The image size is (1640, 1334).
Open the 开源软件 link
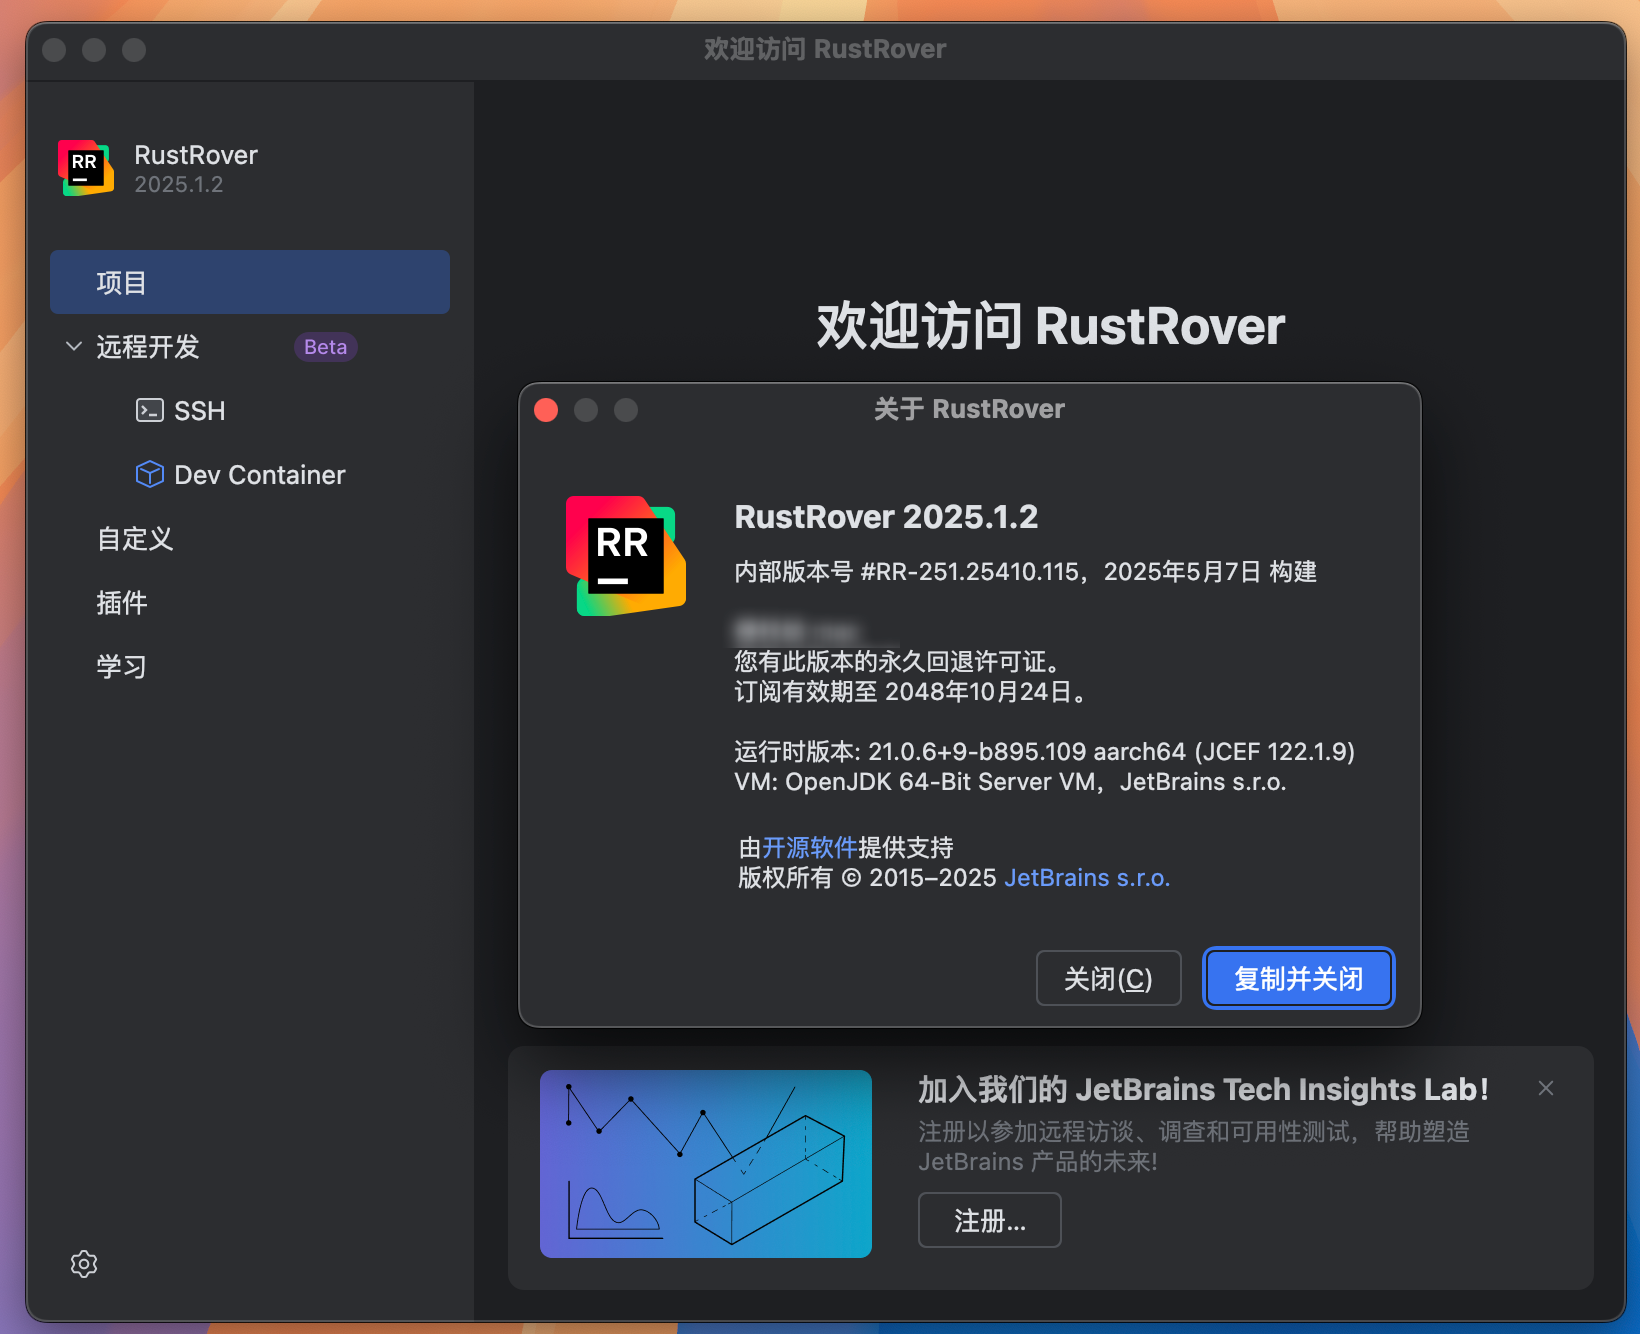click(810, 848)
